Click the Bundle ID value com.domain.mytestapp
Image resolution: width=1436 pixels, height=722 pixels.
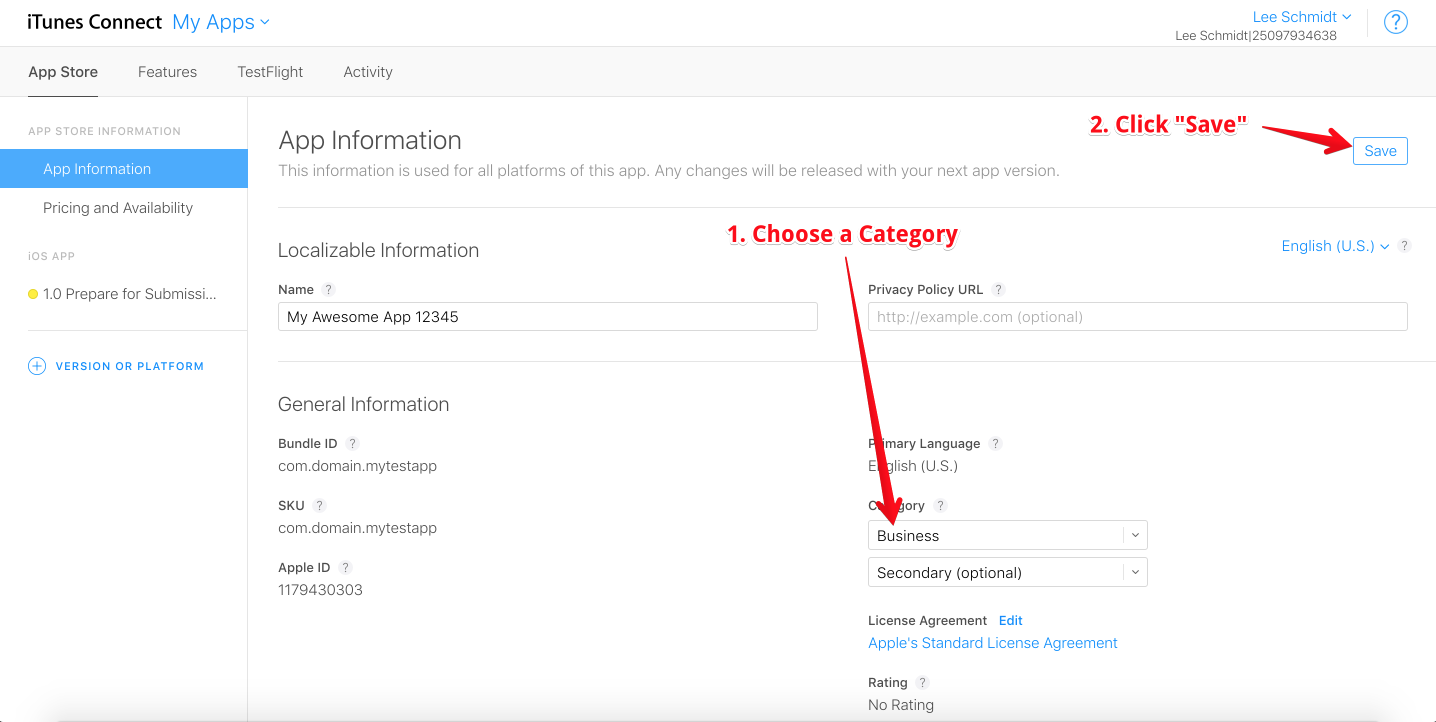pyautogui.click(x=357, y=466)
